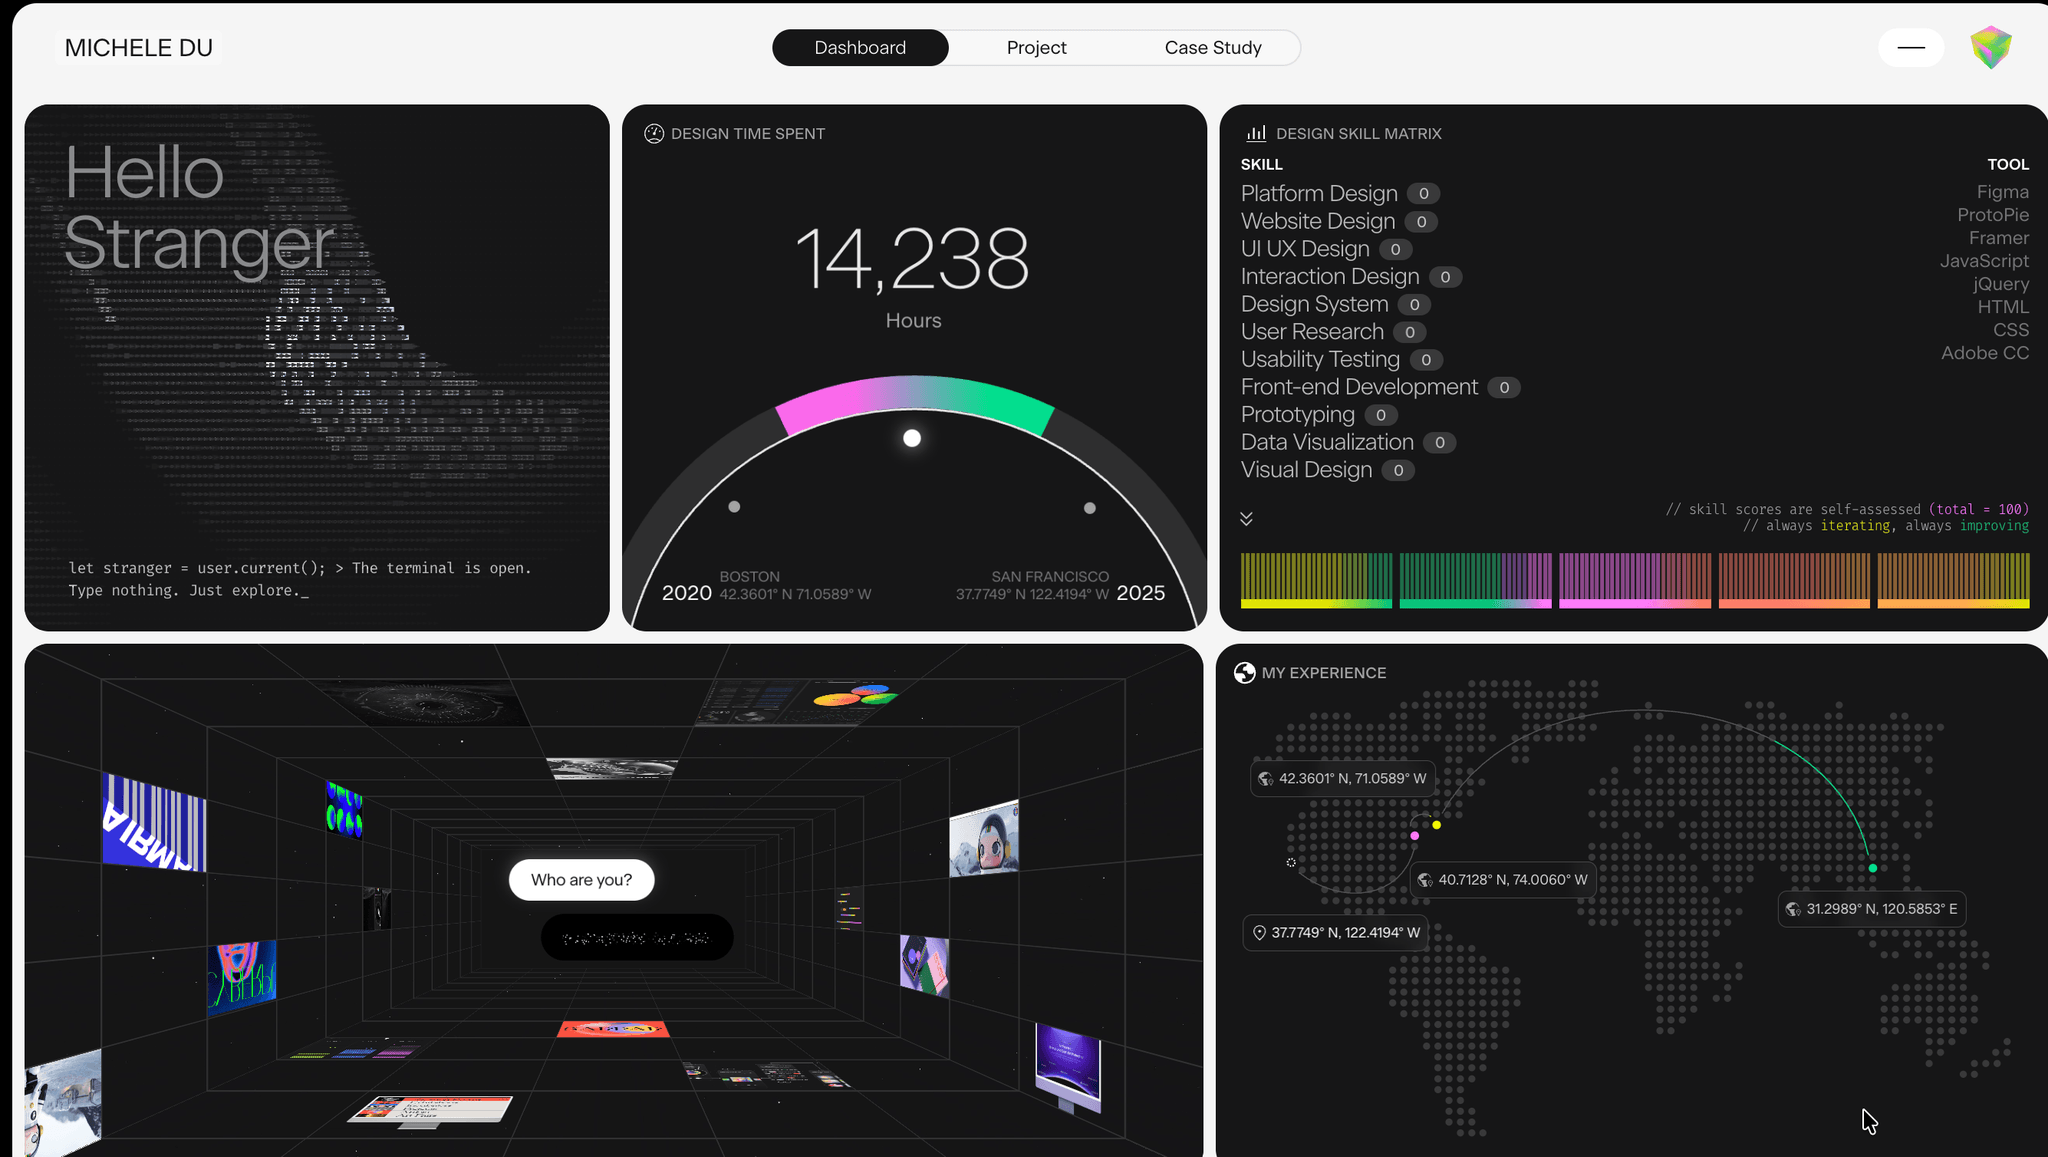
Task: Click the ProtoPie tool label
Action: click(x=1993, y=215)
